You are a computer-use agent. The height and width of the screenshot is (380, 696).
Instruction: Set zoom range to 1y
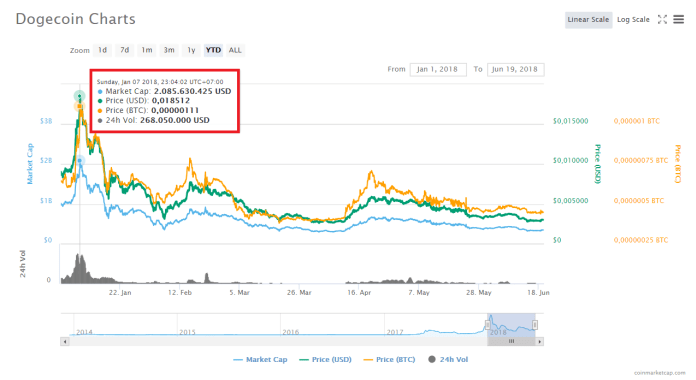point(191,50)
